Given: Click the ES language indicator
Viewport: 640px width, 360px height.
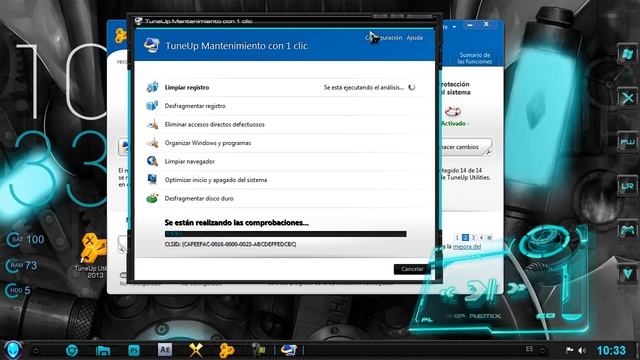Looking at the screenshot, I should [x=529, y=349].
